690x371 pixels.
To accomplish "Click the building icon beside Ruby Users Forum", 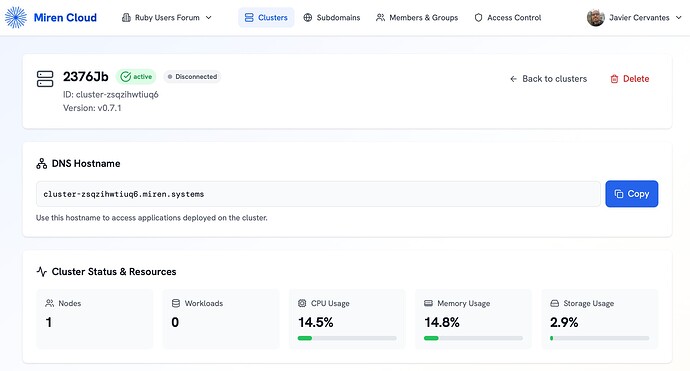I will (126, 18).
